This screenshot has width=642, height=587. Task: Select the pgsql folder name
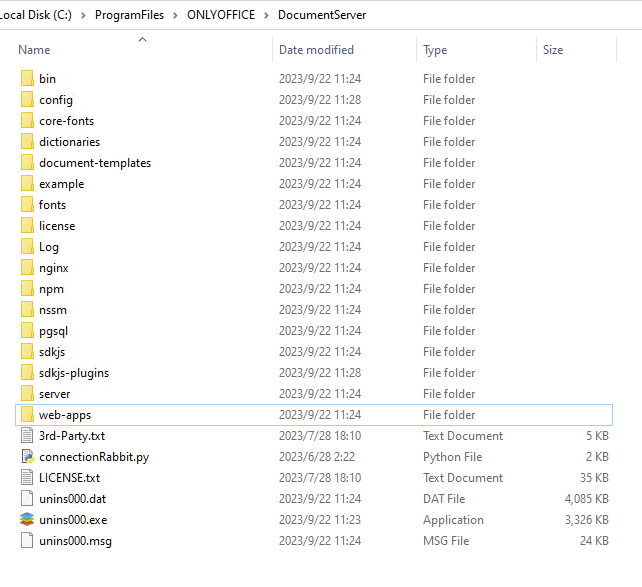pyautogui.click(x=54, y=331)
